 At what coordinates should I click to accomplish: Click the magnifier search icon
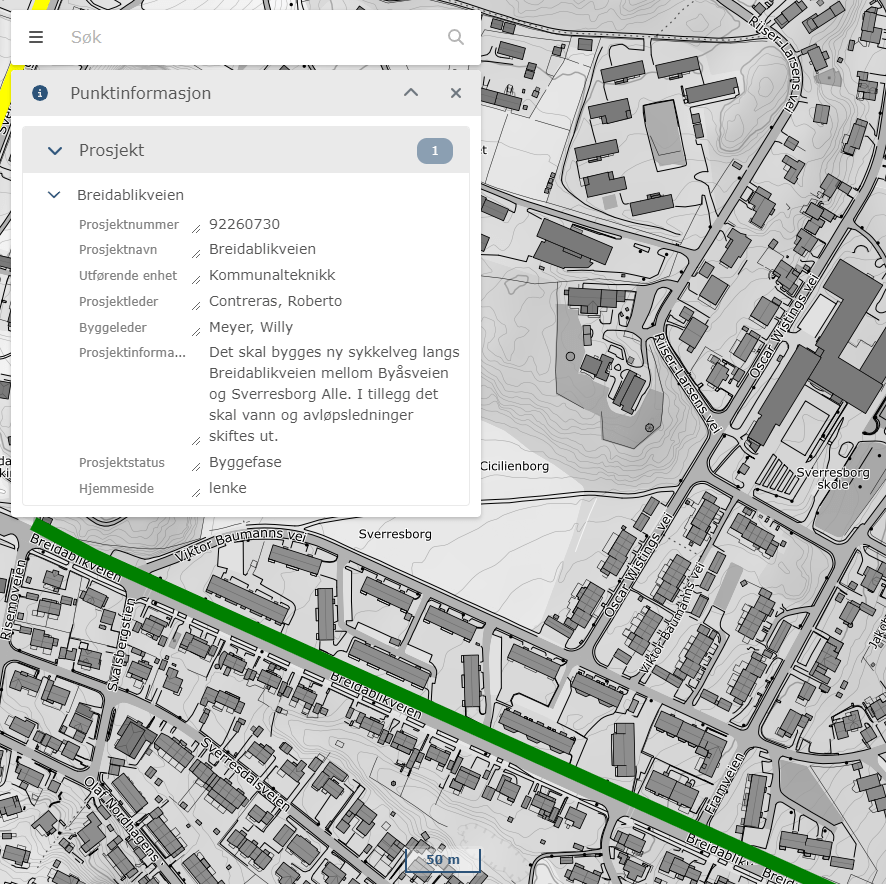[456, 37]
